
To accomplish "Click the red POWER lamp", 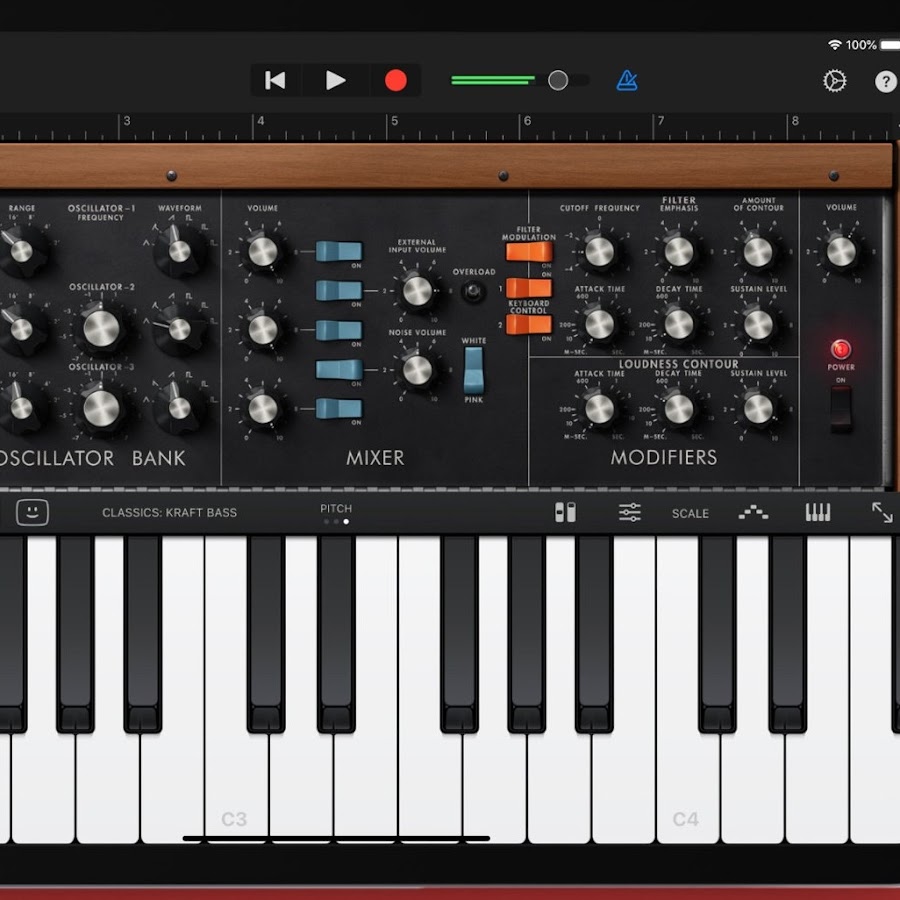I will (841, 349).
